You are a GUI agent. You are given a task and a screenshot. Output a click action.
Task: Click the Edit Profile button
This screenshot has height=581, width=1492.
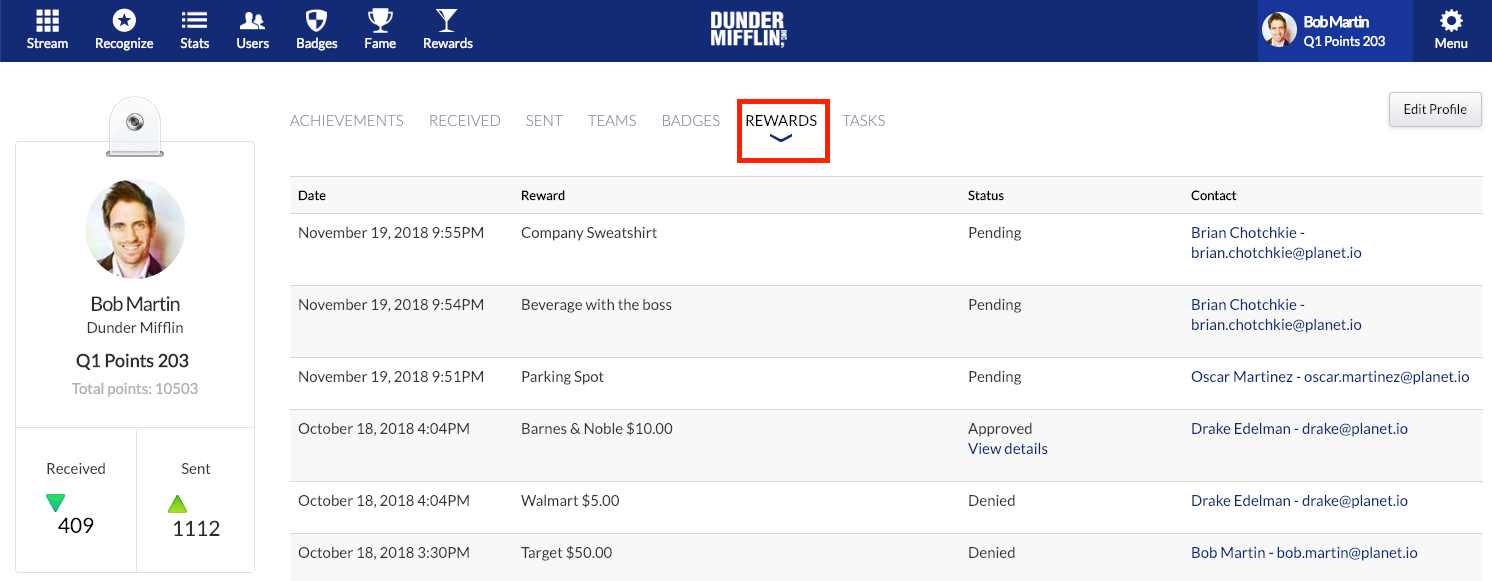click(x=1435, y=110)
